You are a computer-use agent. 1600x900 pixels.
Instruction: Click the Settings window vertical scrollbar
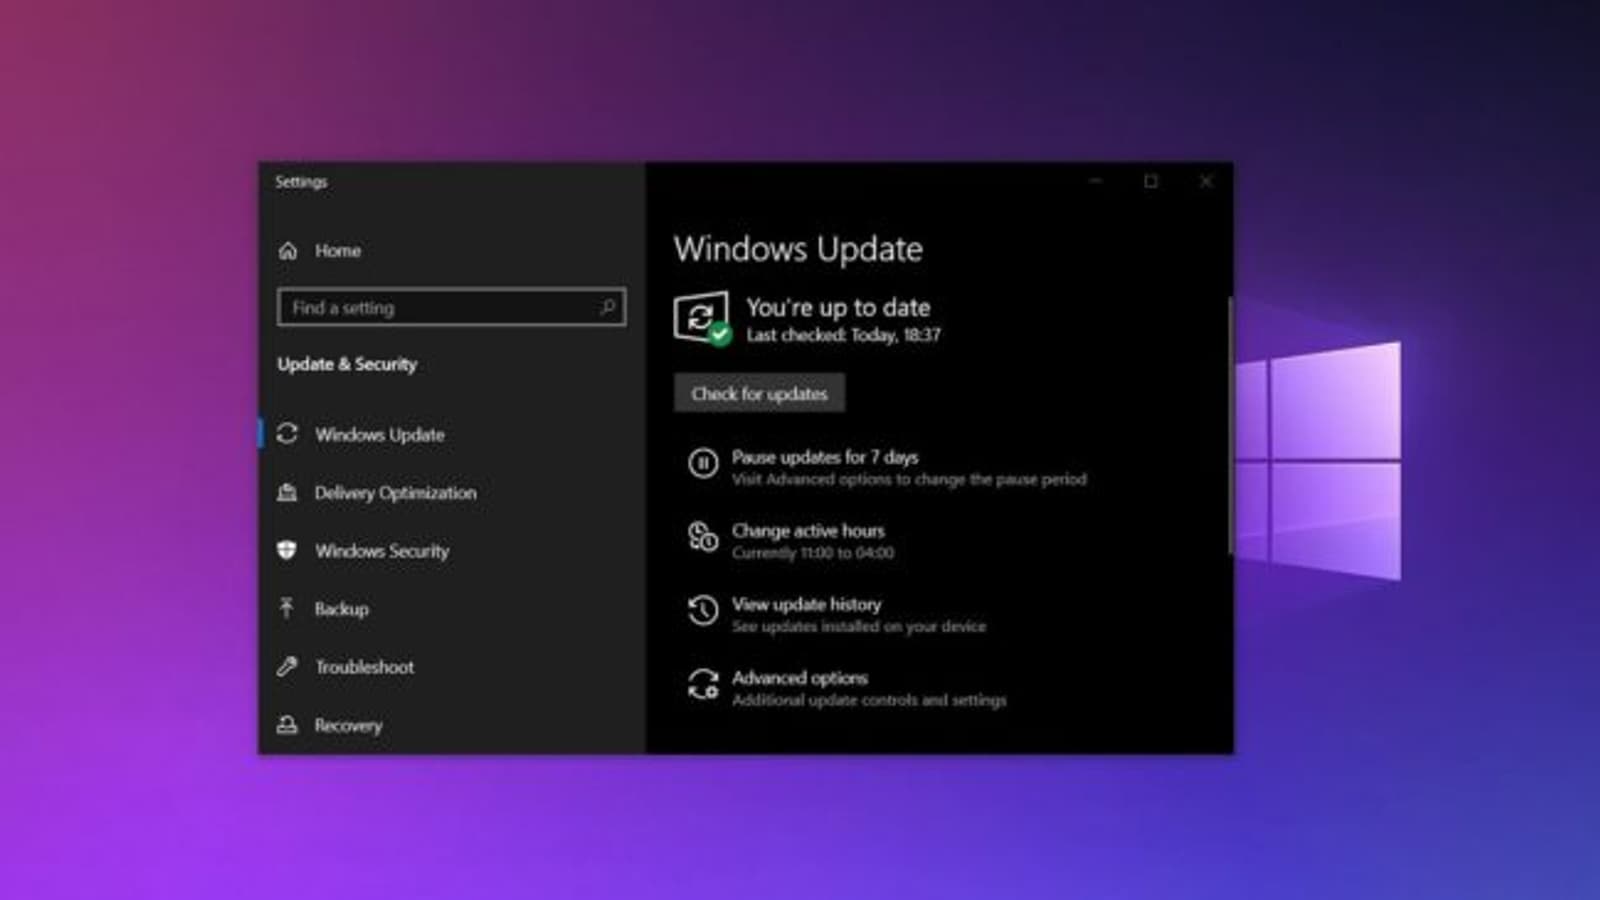tap(1230, 425)
